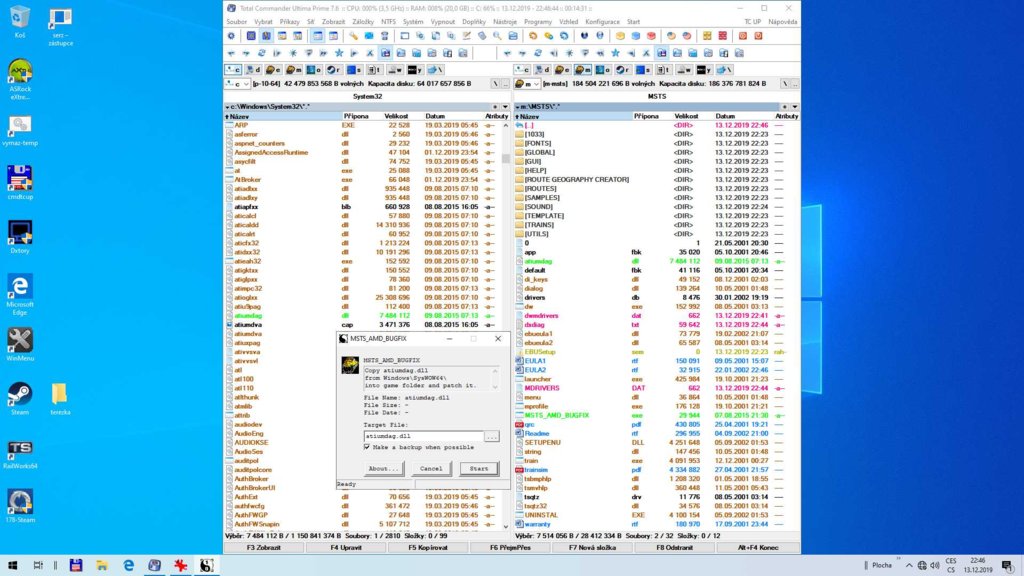Open the Soubor menu

point(236,21)
